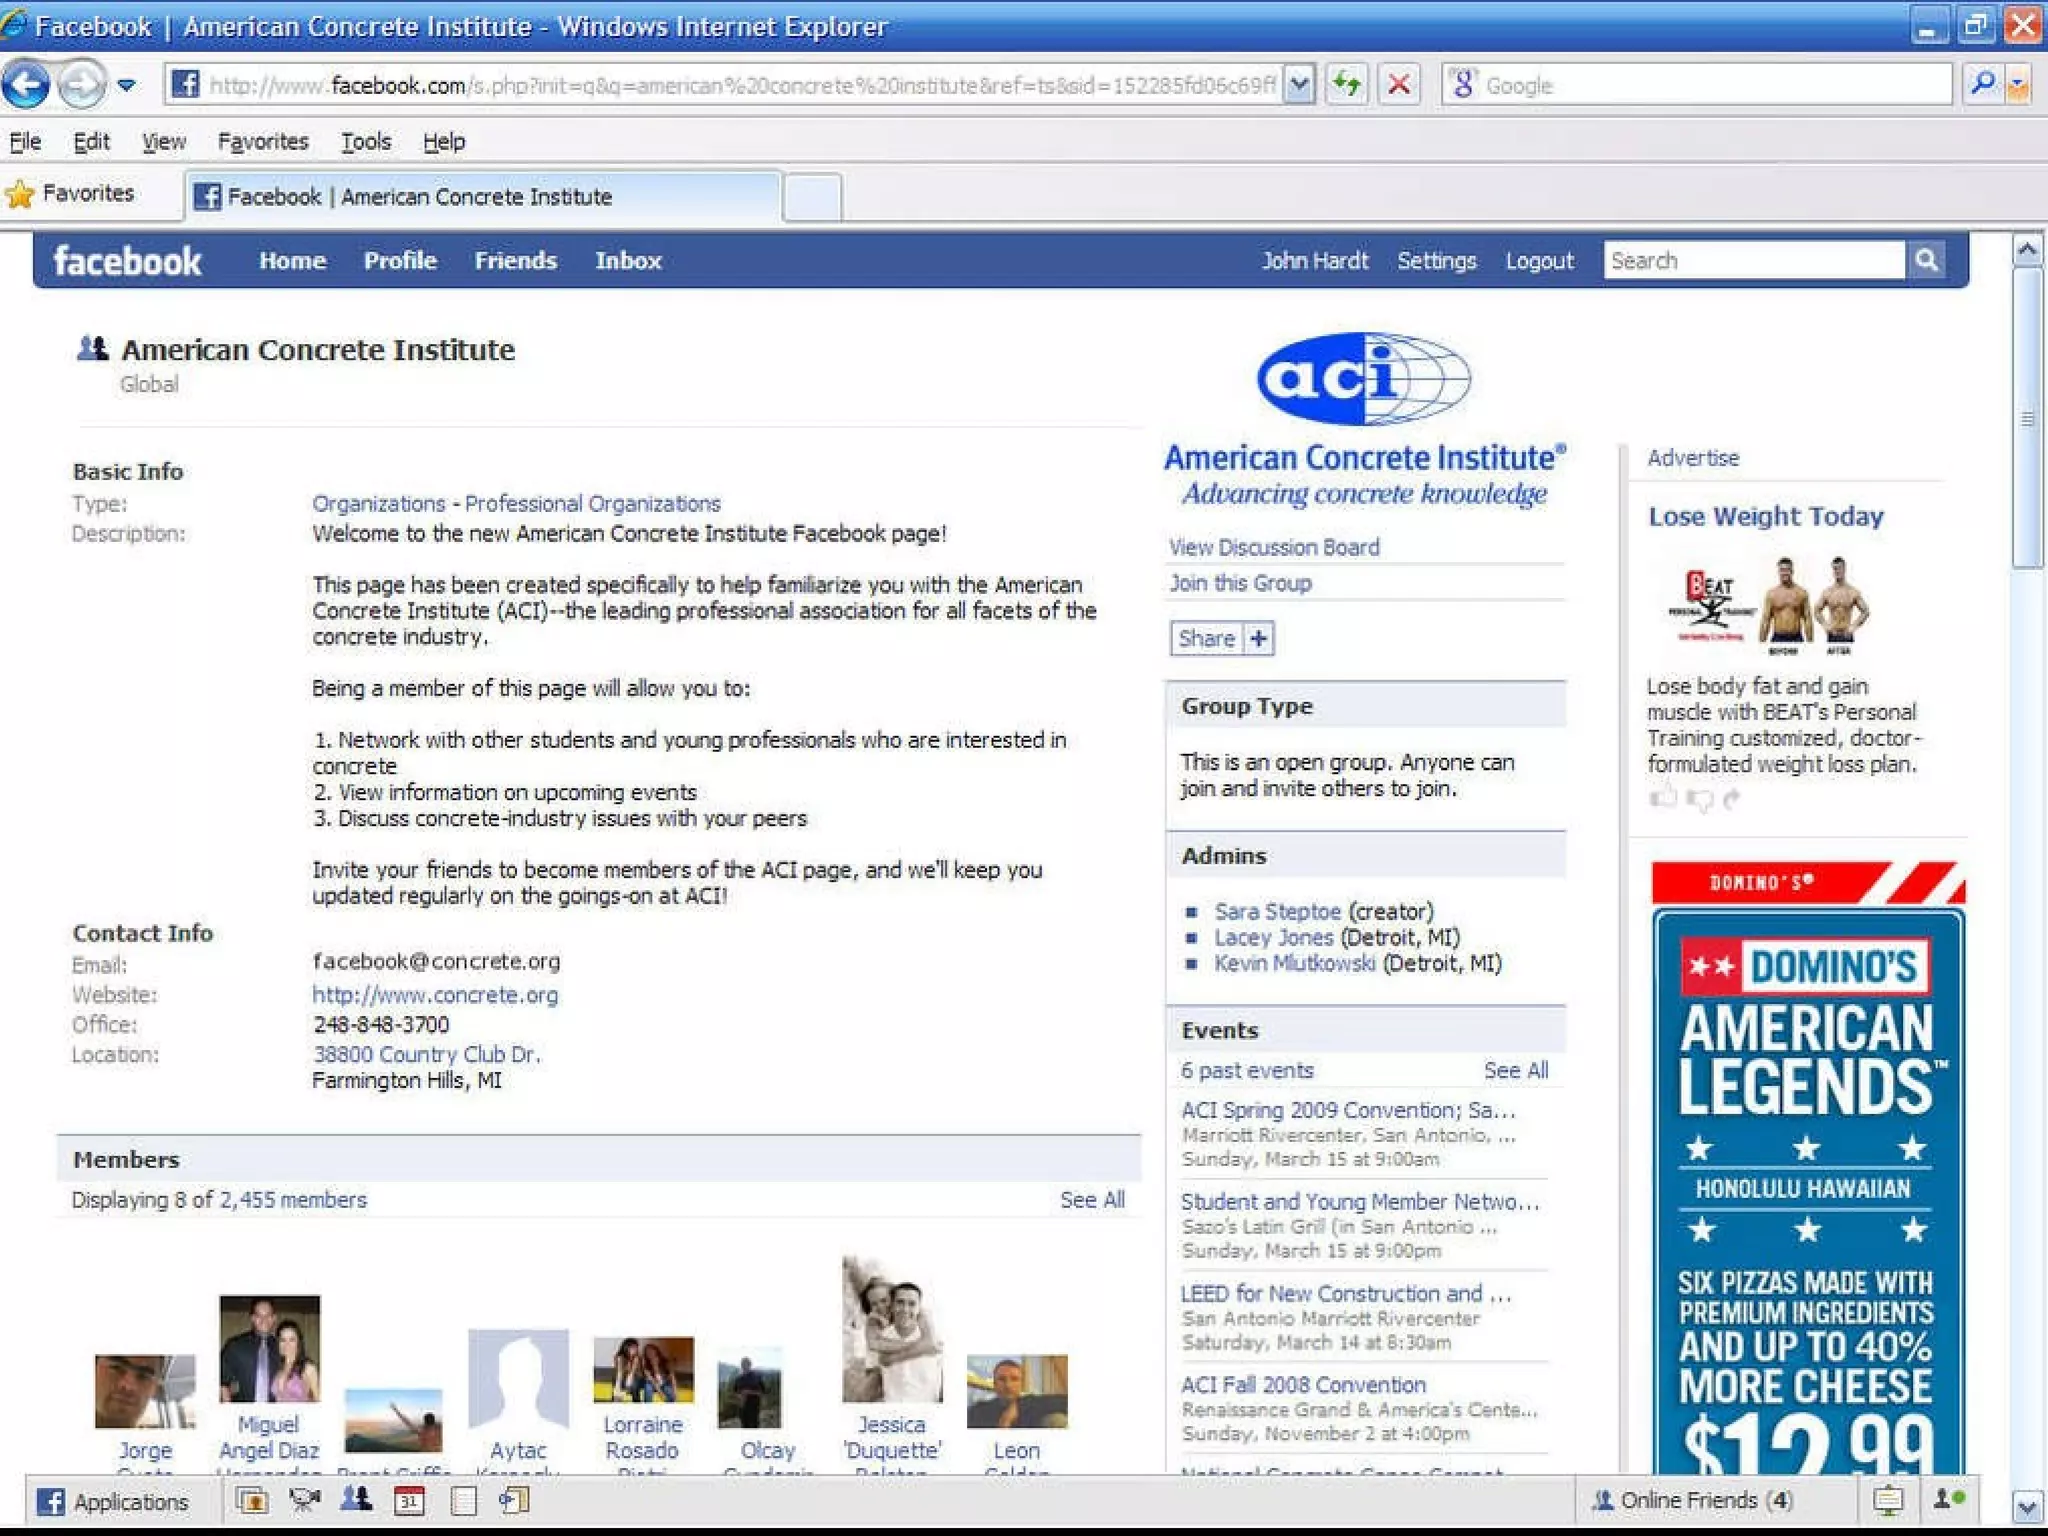Open Groups icon in bottom bar
Viewport: 2048px width, 1536px height.
pyautogui.click(x=356, y=1500)
